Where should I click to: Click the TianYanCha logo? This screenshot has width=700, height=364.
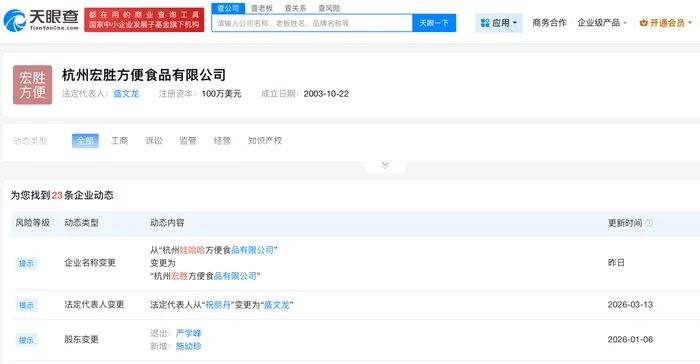click(x=41, y=20)
